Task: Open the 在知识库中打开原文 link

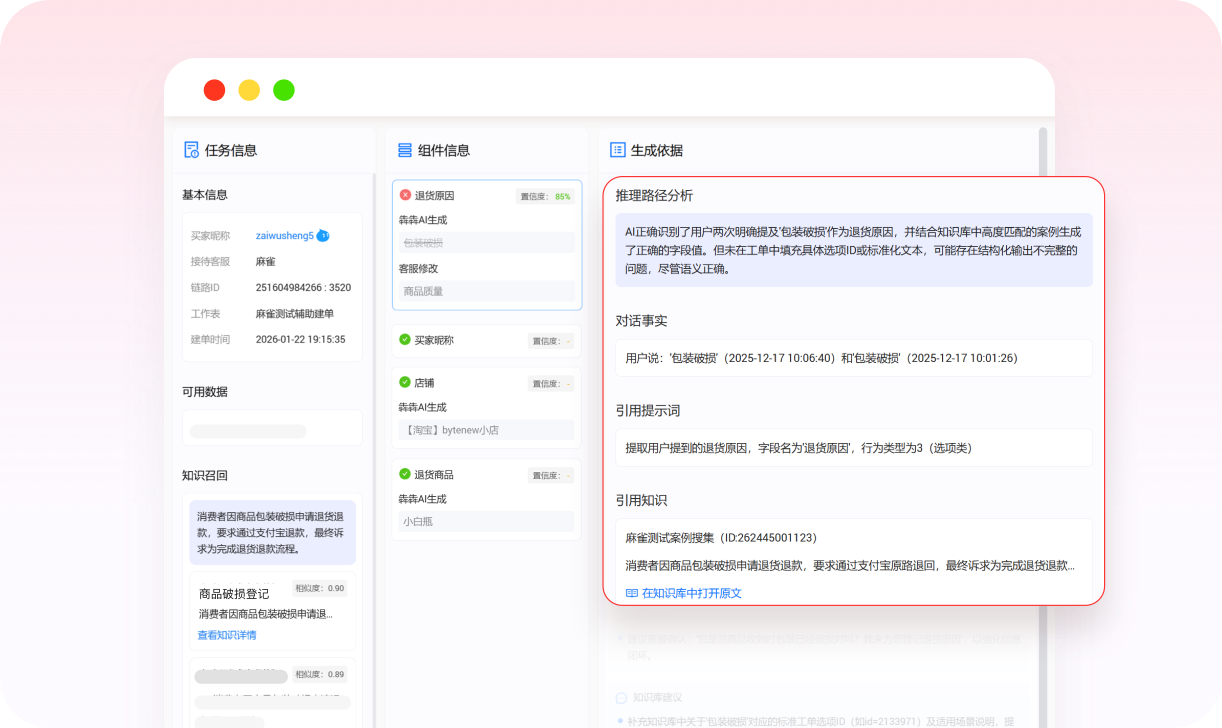Action: tap(692, 593)
